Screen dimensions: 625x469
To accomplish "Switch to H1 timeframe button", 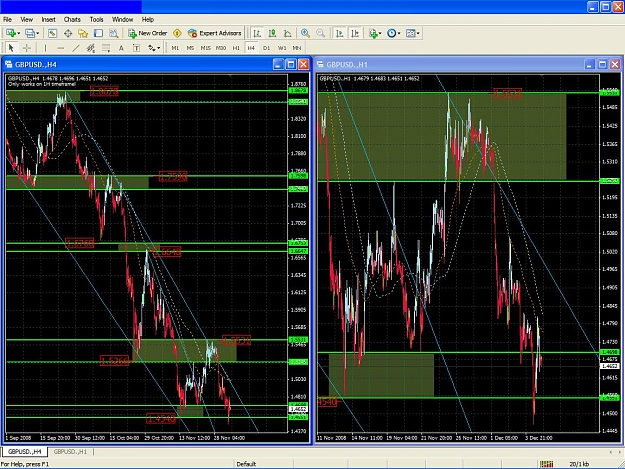I will pyautogui.click(x=236, y=48).
